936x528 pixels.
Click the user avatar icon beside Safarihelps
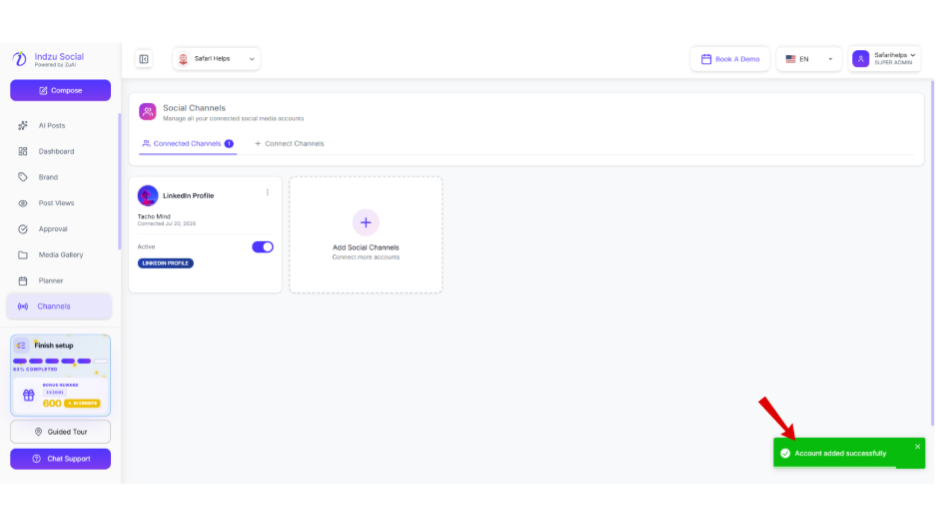coord(861,58)
